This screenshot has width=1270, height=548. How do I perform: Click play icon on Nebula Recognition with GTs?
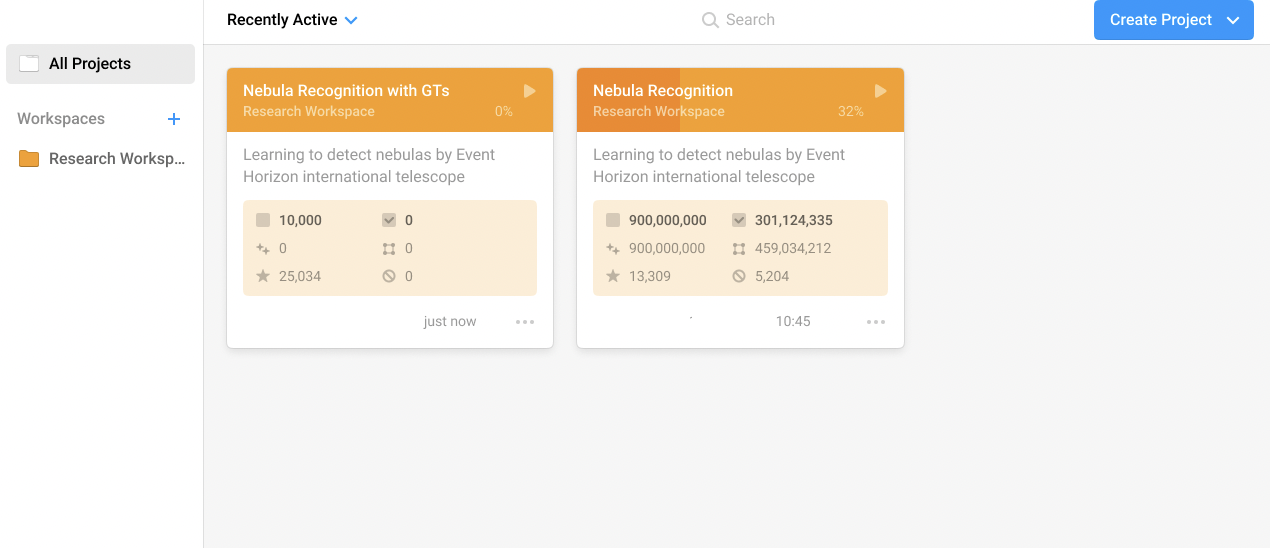[530, 91]
